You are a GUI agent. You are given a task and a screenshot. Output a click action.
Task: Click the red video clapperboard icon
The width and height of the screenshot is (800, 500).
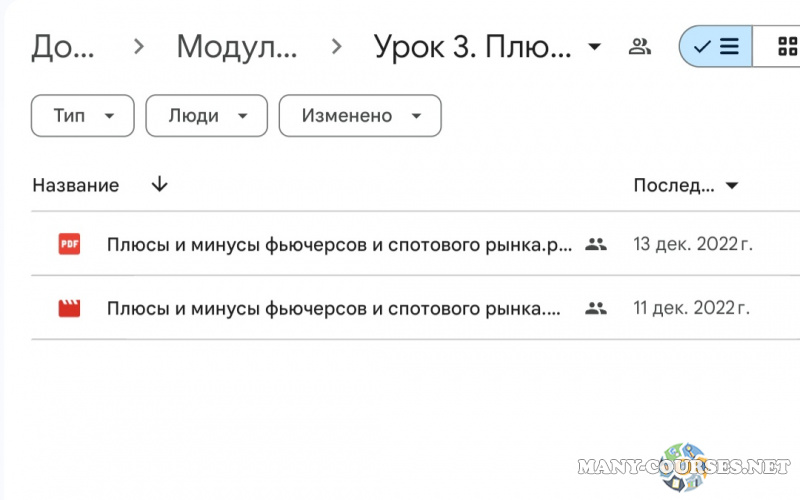[69, 308]
